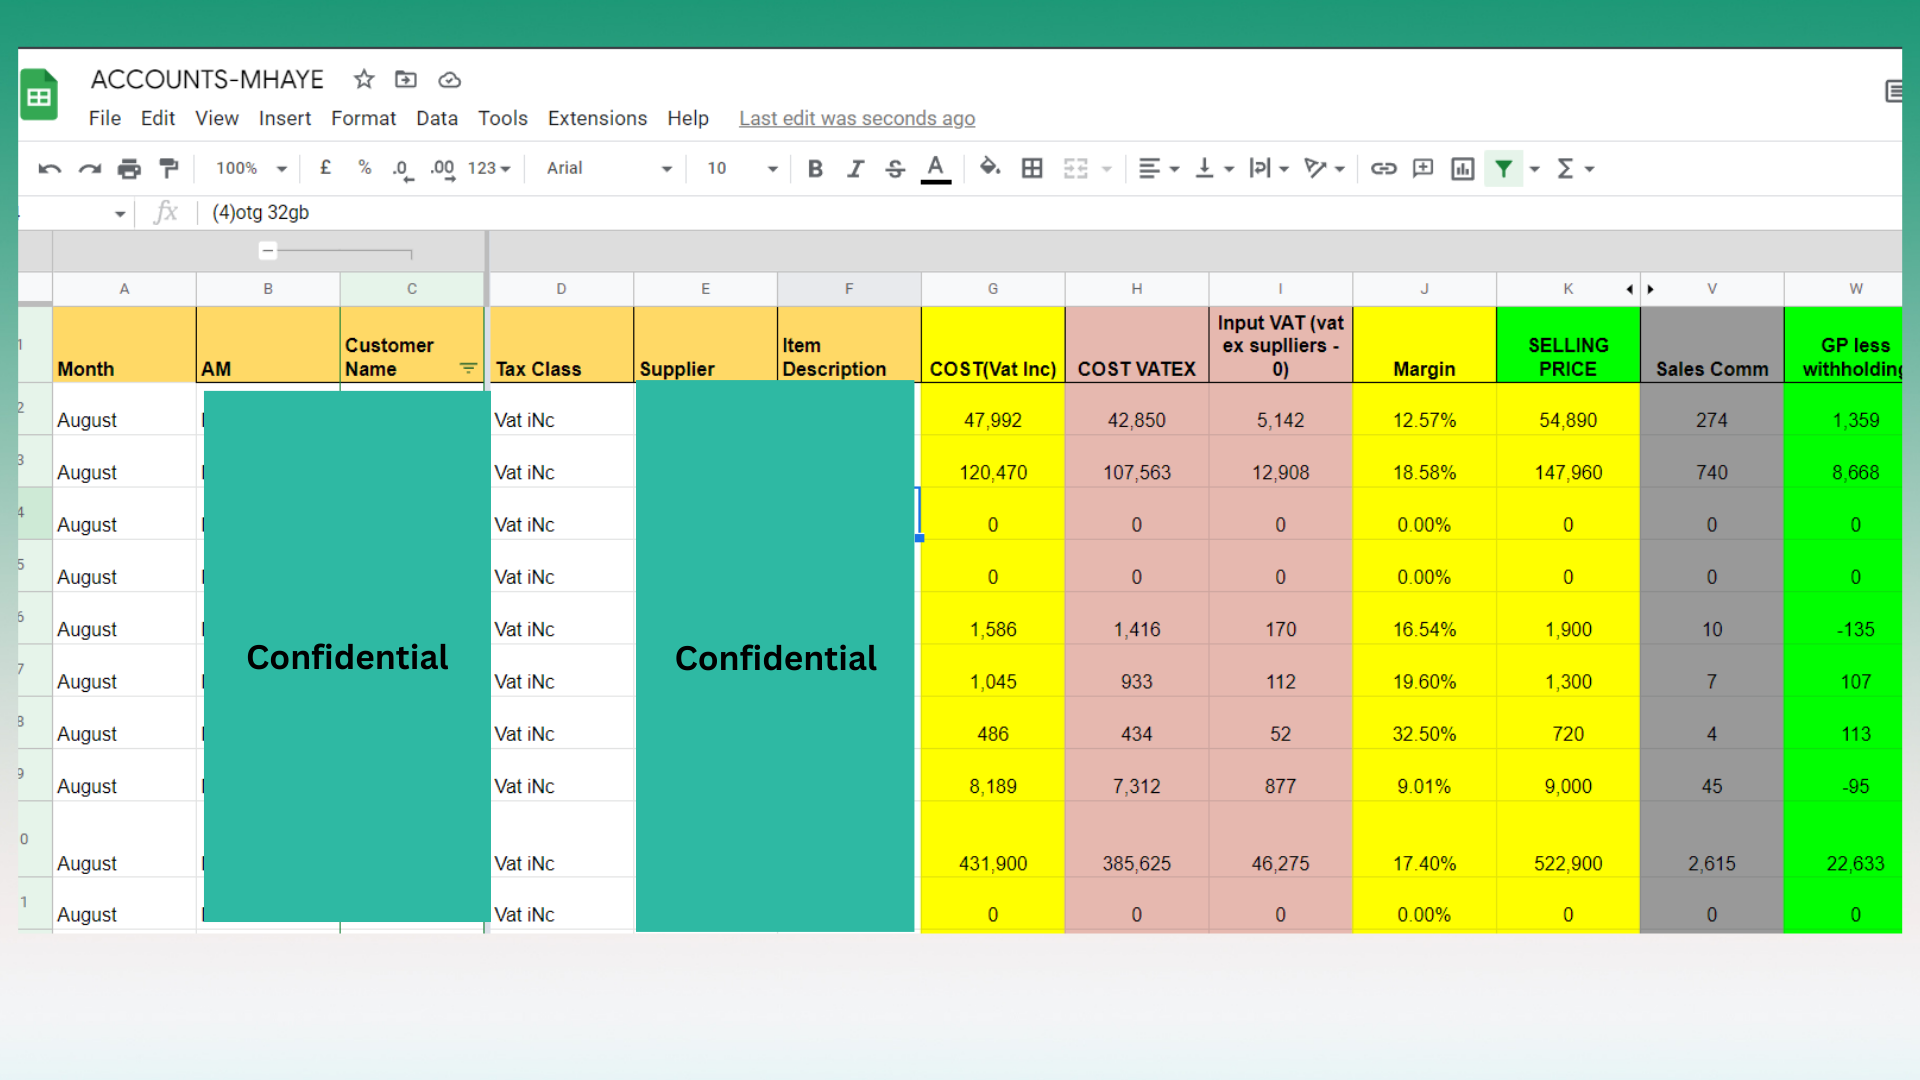Insert link with chain icon
Image resolution: width=1920 pixels, height=1080 pixels.
1383,168
